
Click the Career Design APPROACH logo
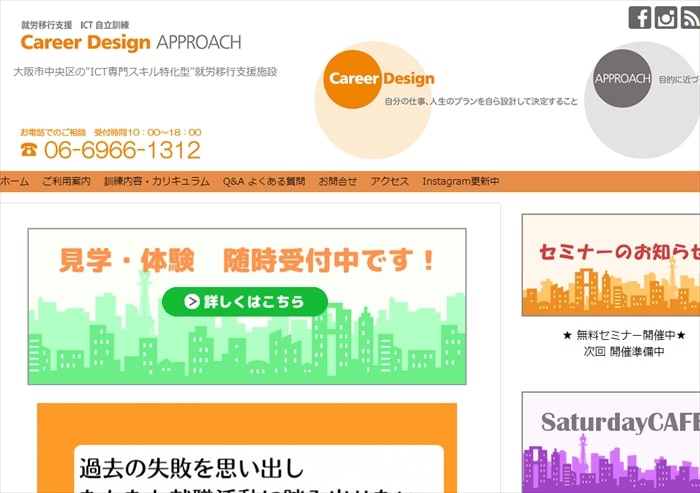pos(130,42)
